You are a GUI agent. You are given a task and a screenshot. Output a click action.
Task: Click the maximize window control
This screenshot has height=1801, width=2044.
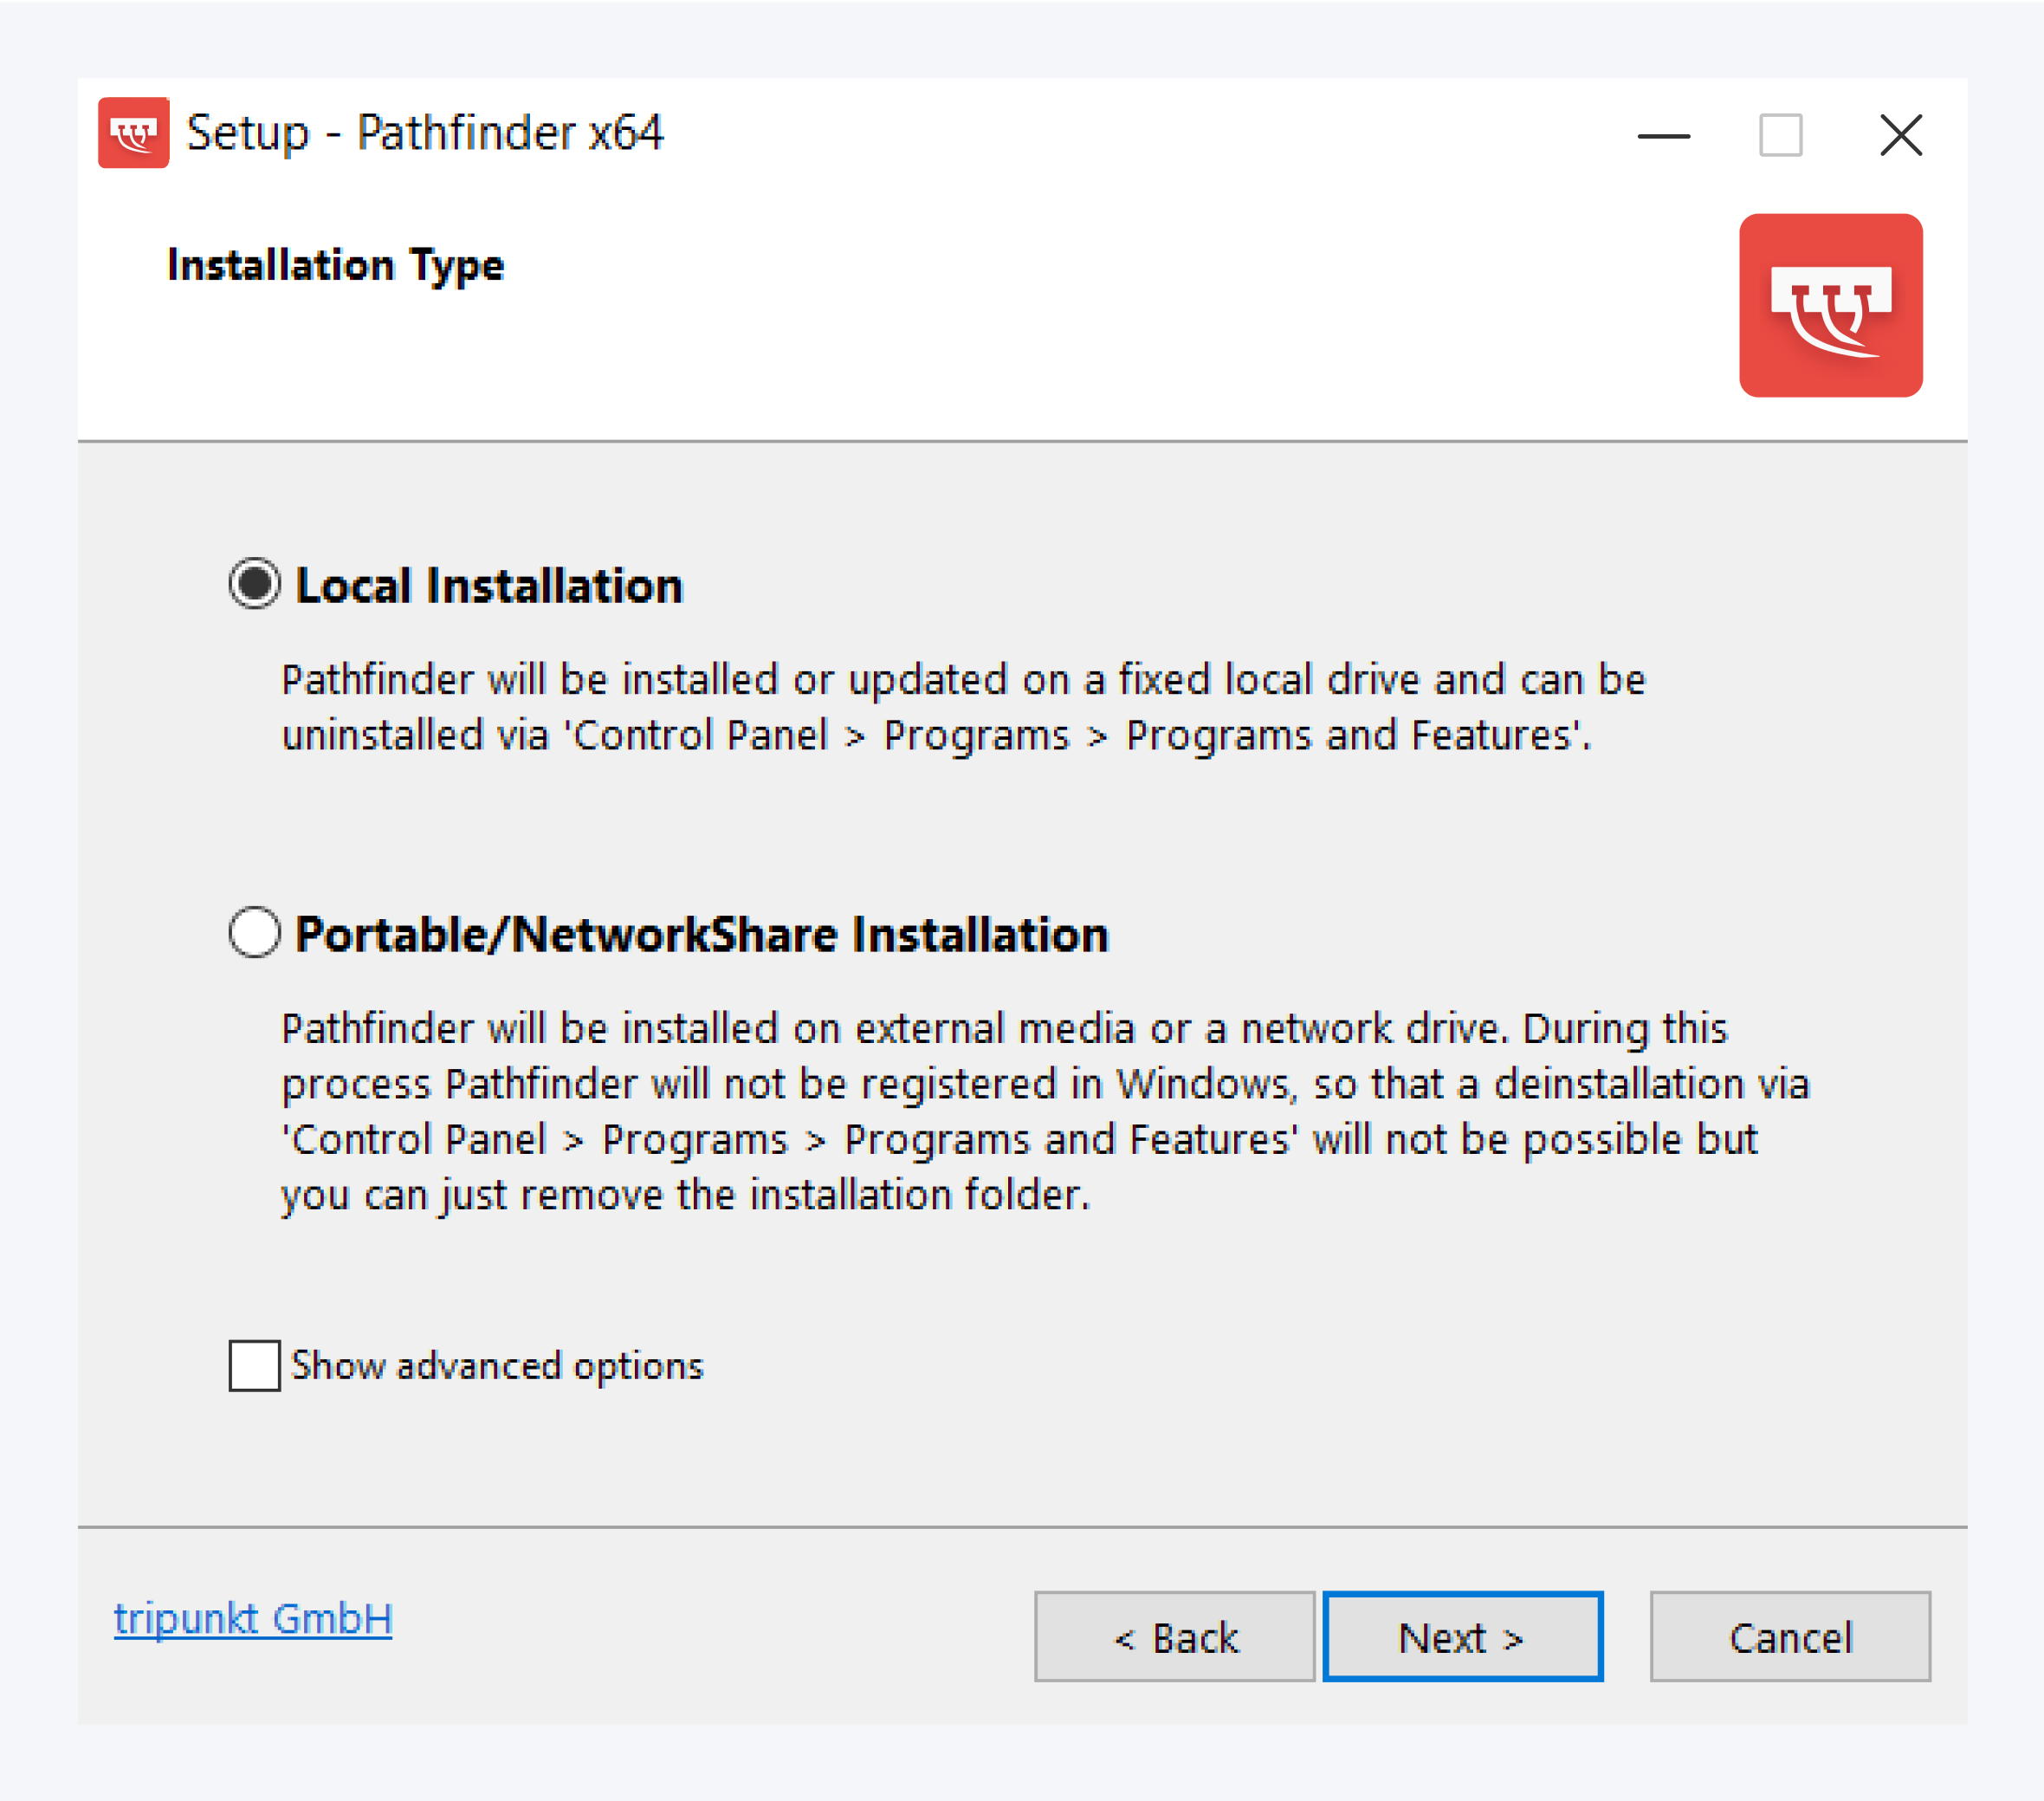1780,135
